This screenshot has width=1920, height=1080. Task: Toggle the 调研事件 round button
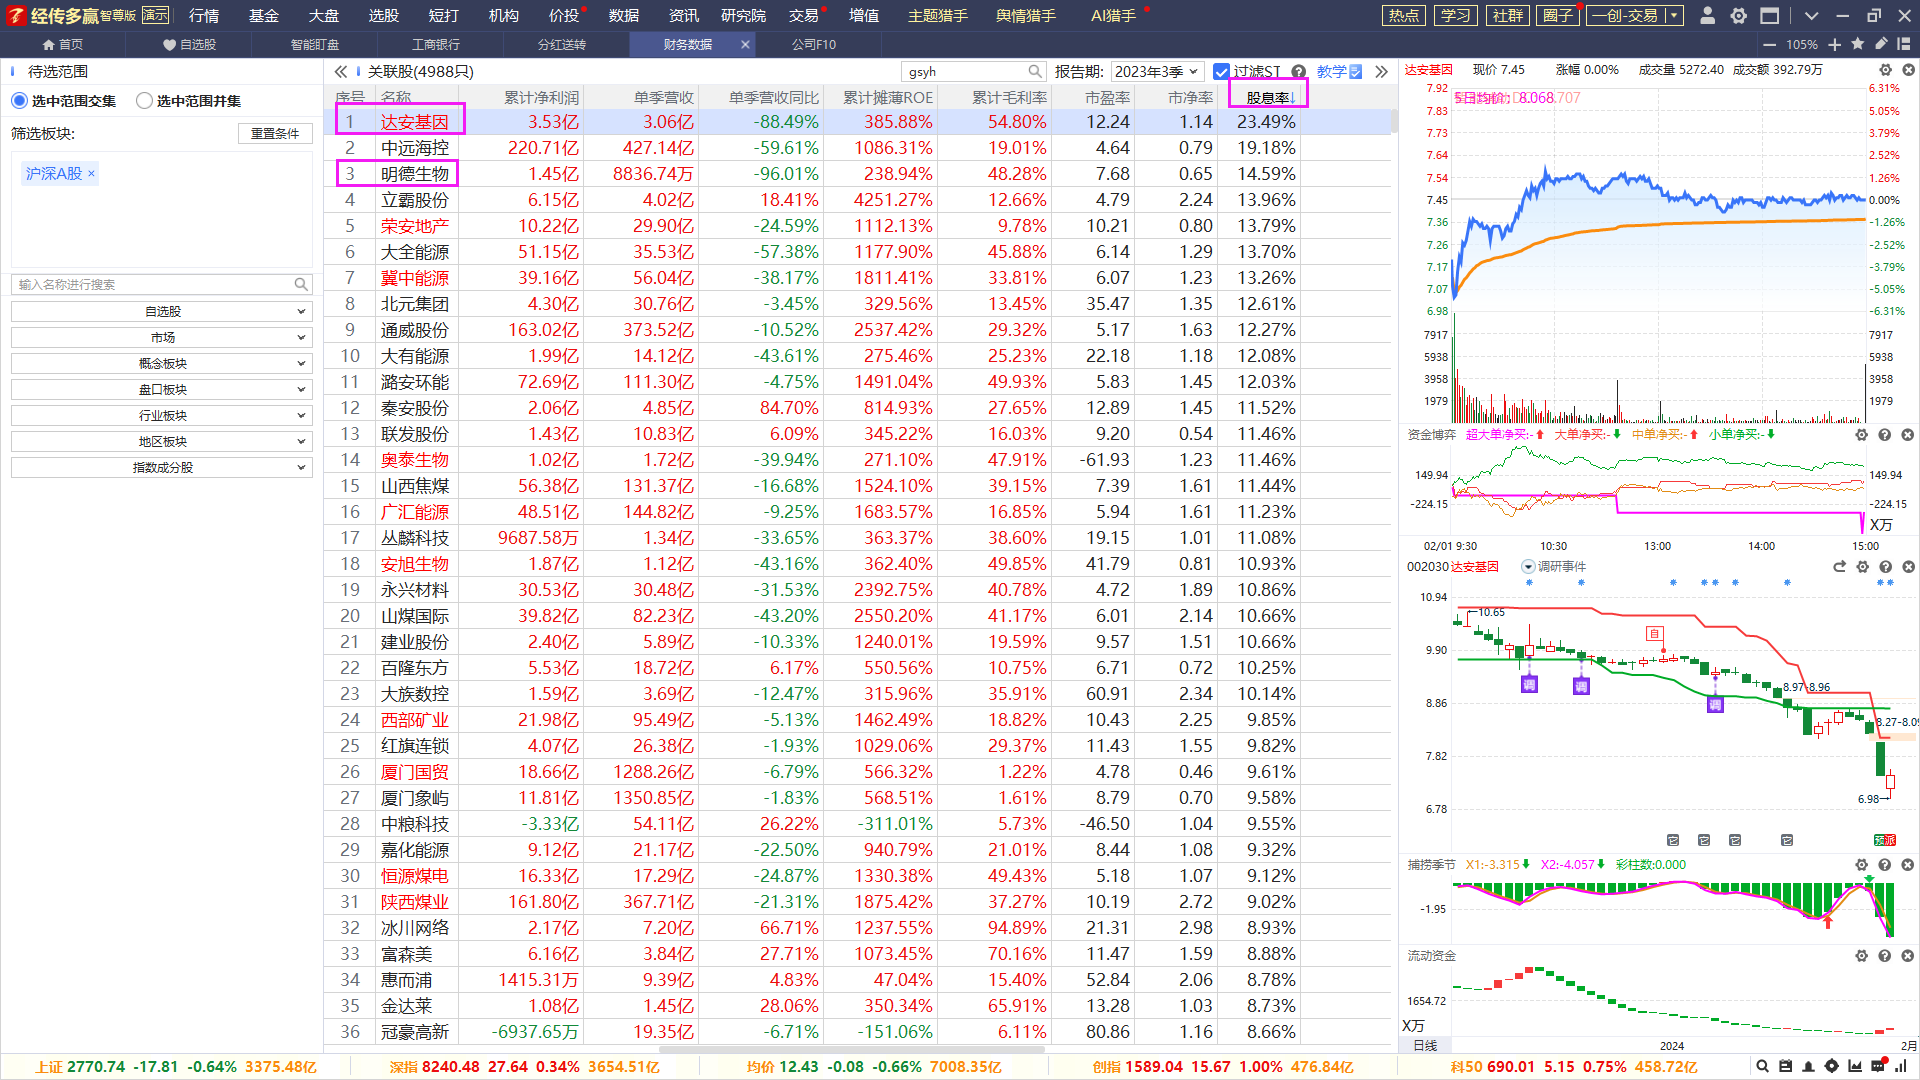click(x=1528, y=566)
